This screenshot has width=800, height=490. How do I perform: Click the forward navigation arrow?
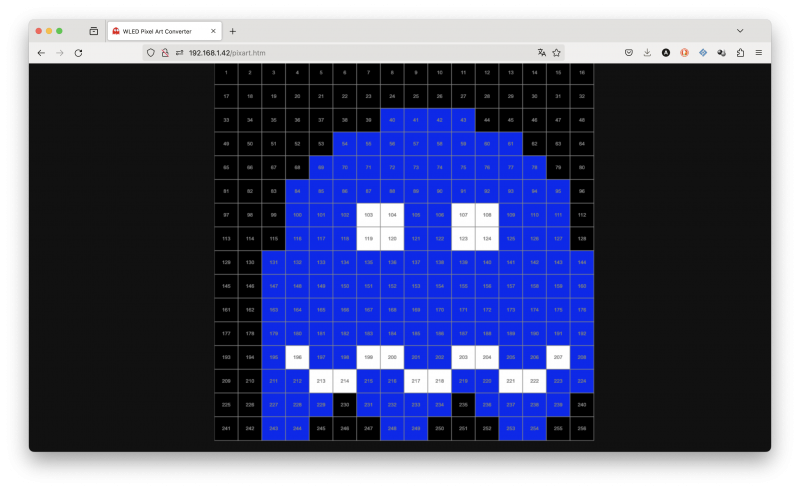(60, 53)
